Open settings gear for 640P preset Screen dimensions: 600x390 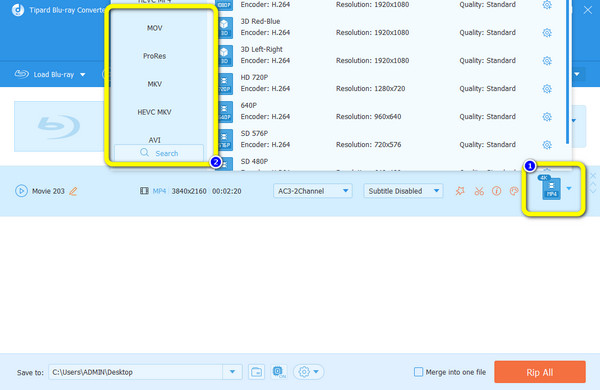click(x=547, y=116)
